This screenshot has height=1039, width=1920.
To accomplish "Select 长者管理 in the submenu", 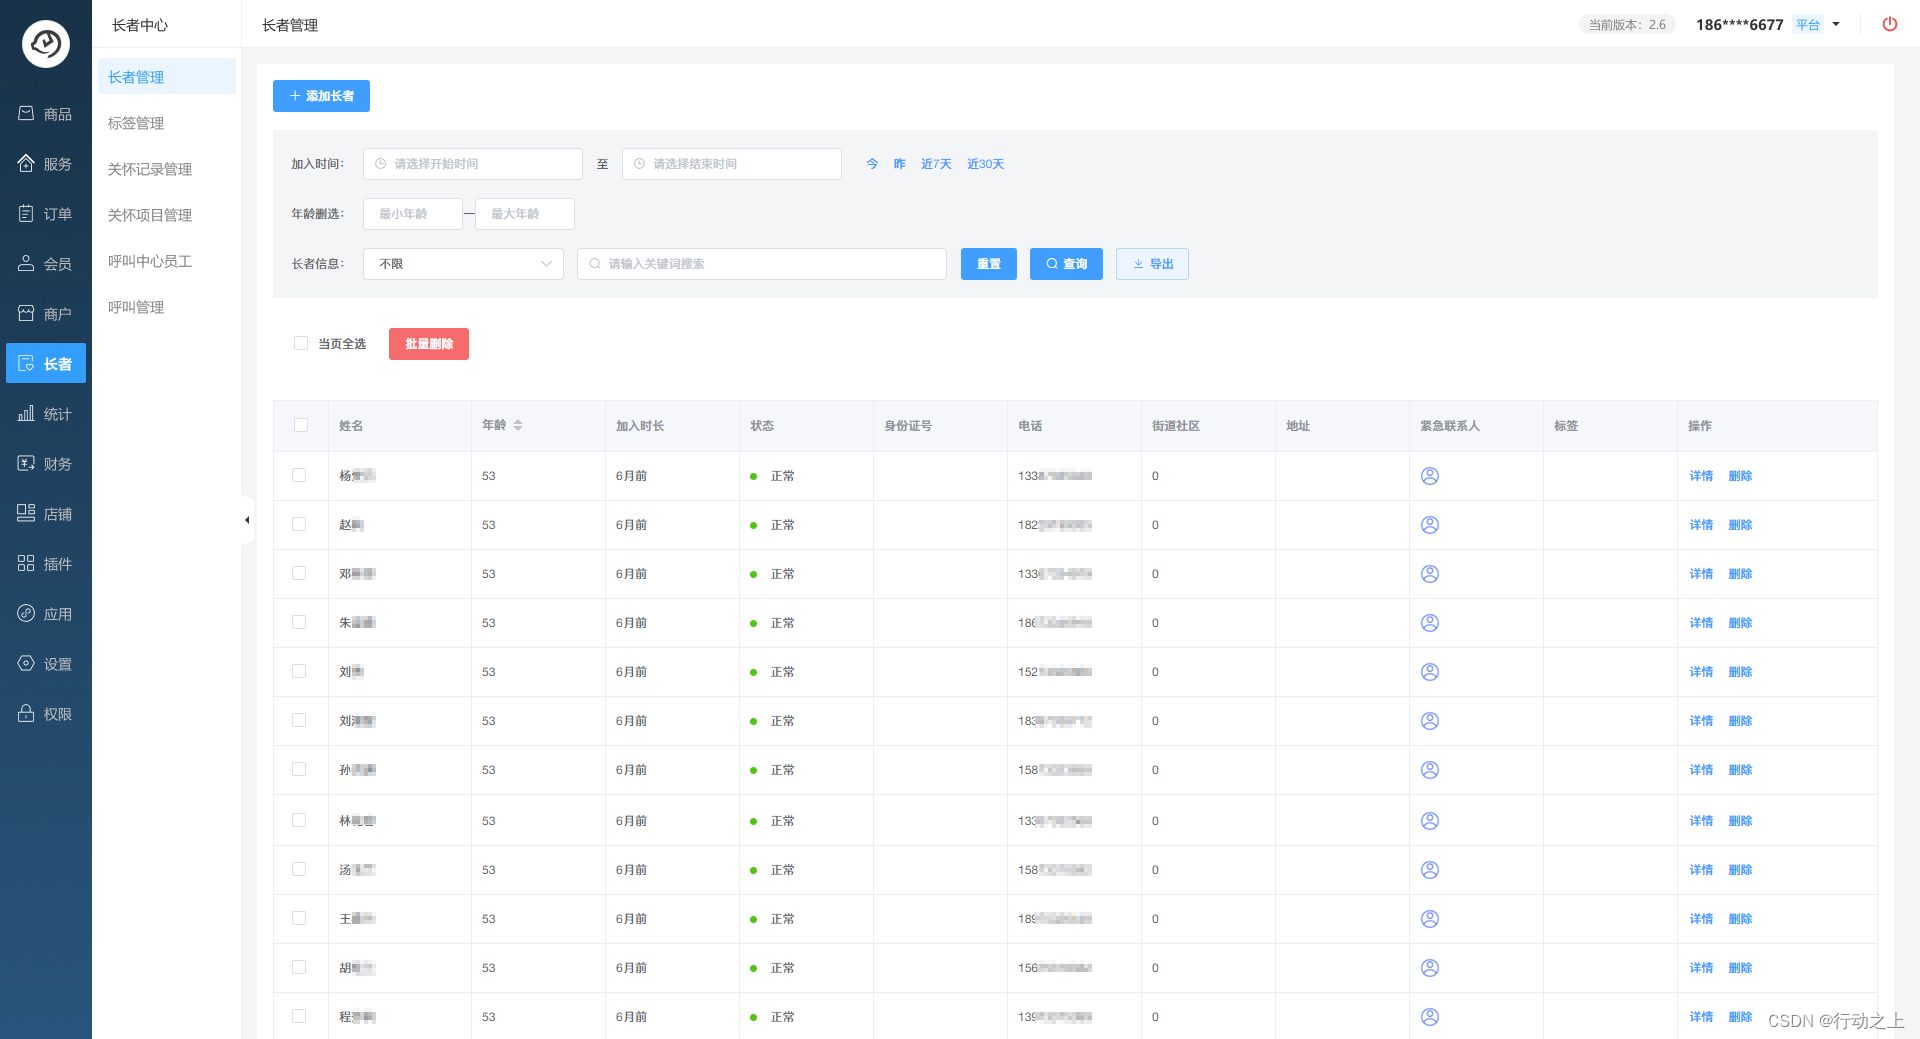I will pyautogui.click(x=167, y=77).
